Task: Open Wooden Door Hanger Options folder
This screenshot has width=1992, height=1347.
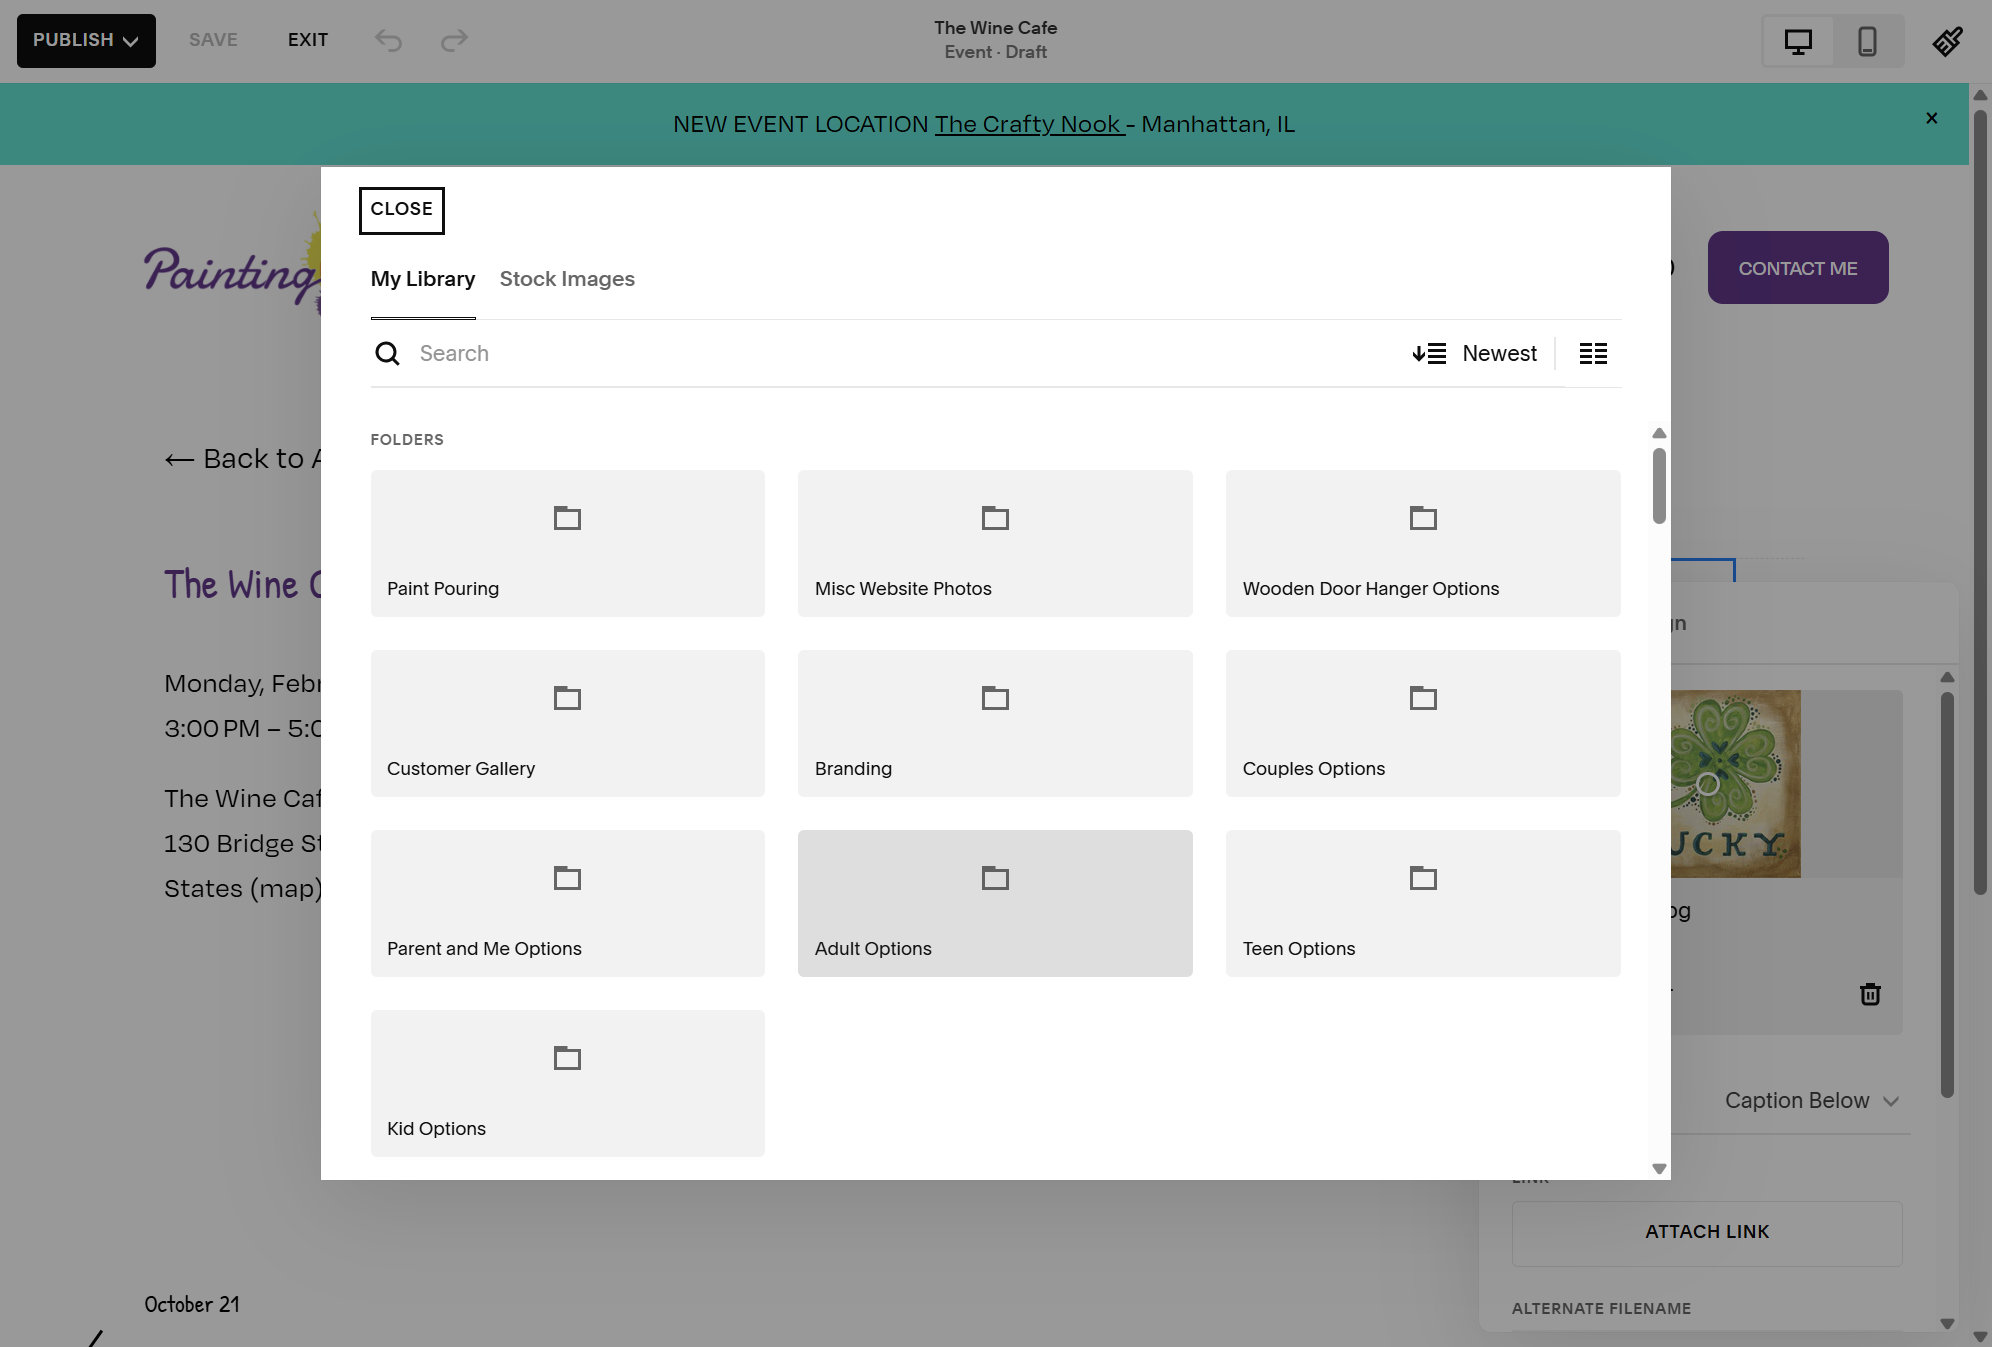Action: point(1423,543)
